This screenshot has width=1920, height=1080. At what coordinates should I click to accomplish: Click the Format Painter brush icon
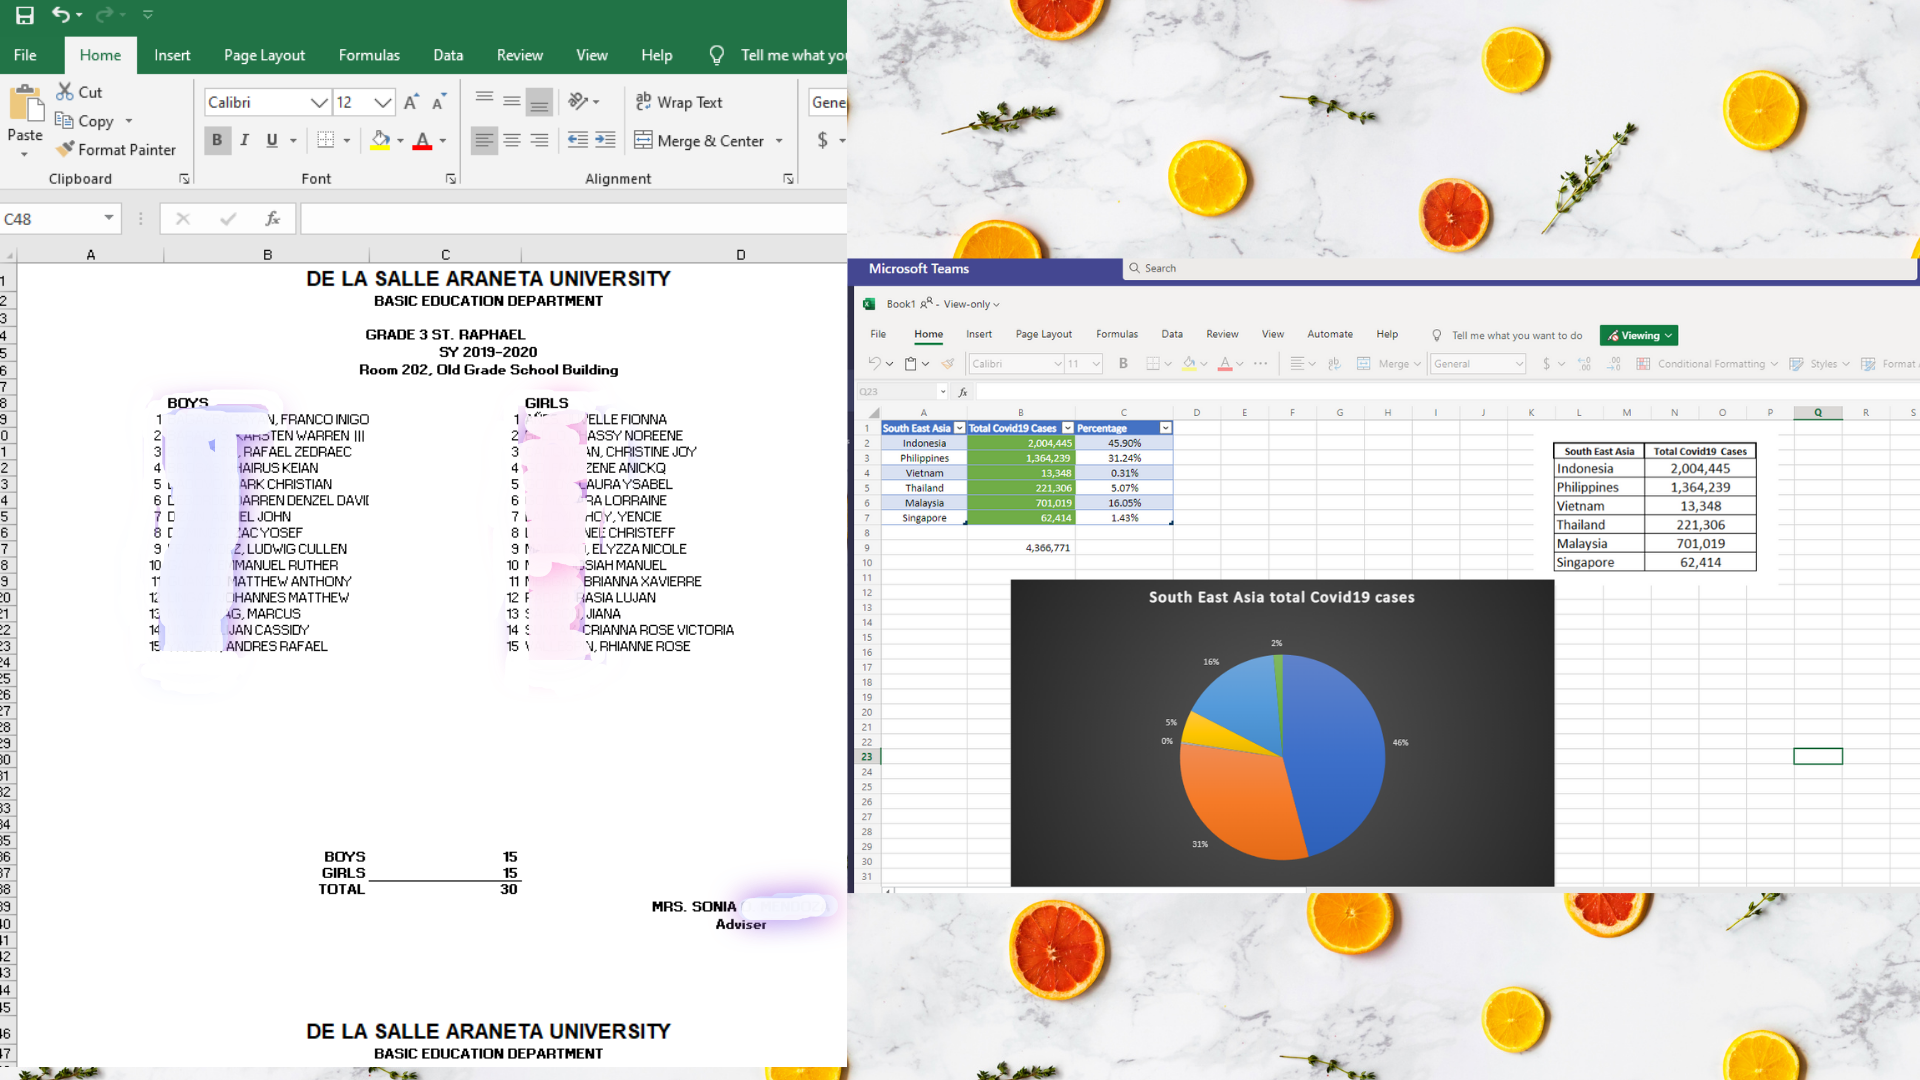point(65,149)
